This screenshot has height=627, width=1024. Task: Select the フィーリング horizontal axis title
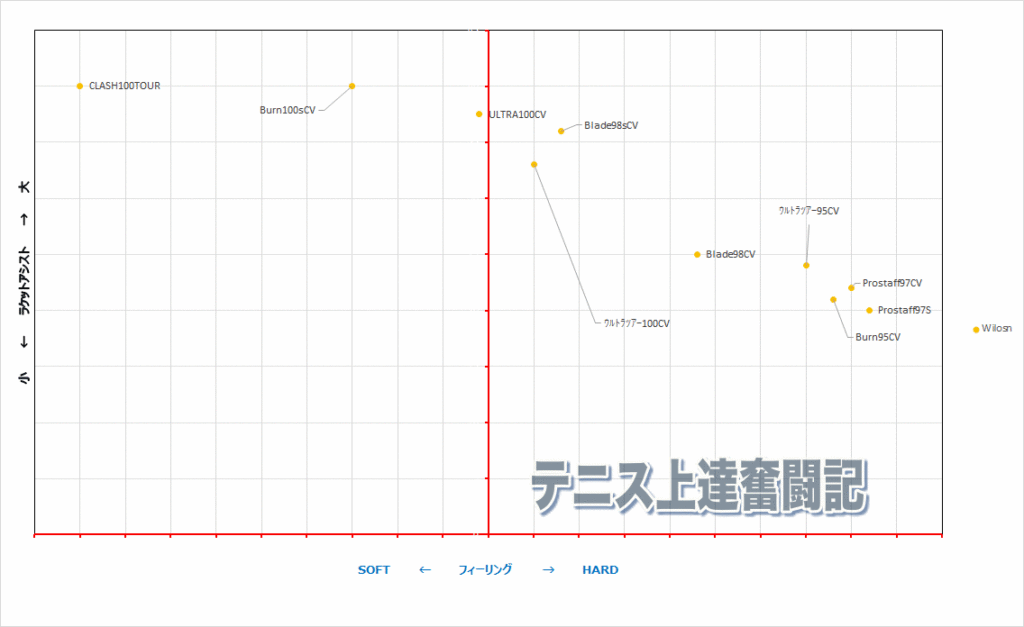tap(485, 570)
